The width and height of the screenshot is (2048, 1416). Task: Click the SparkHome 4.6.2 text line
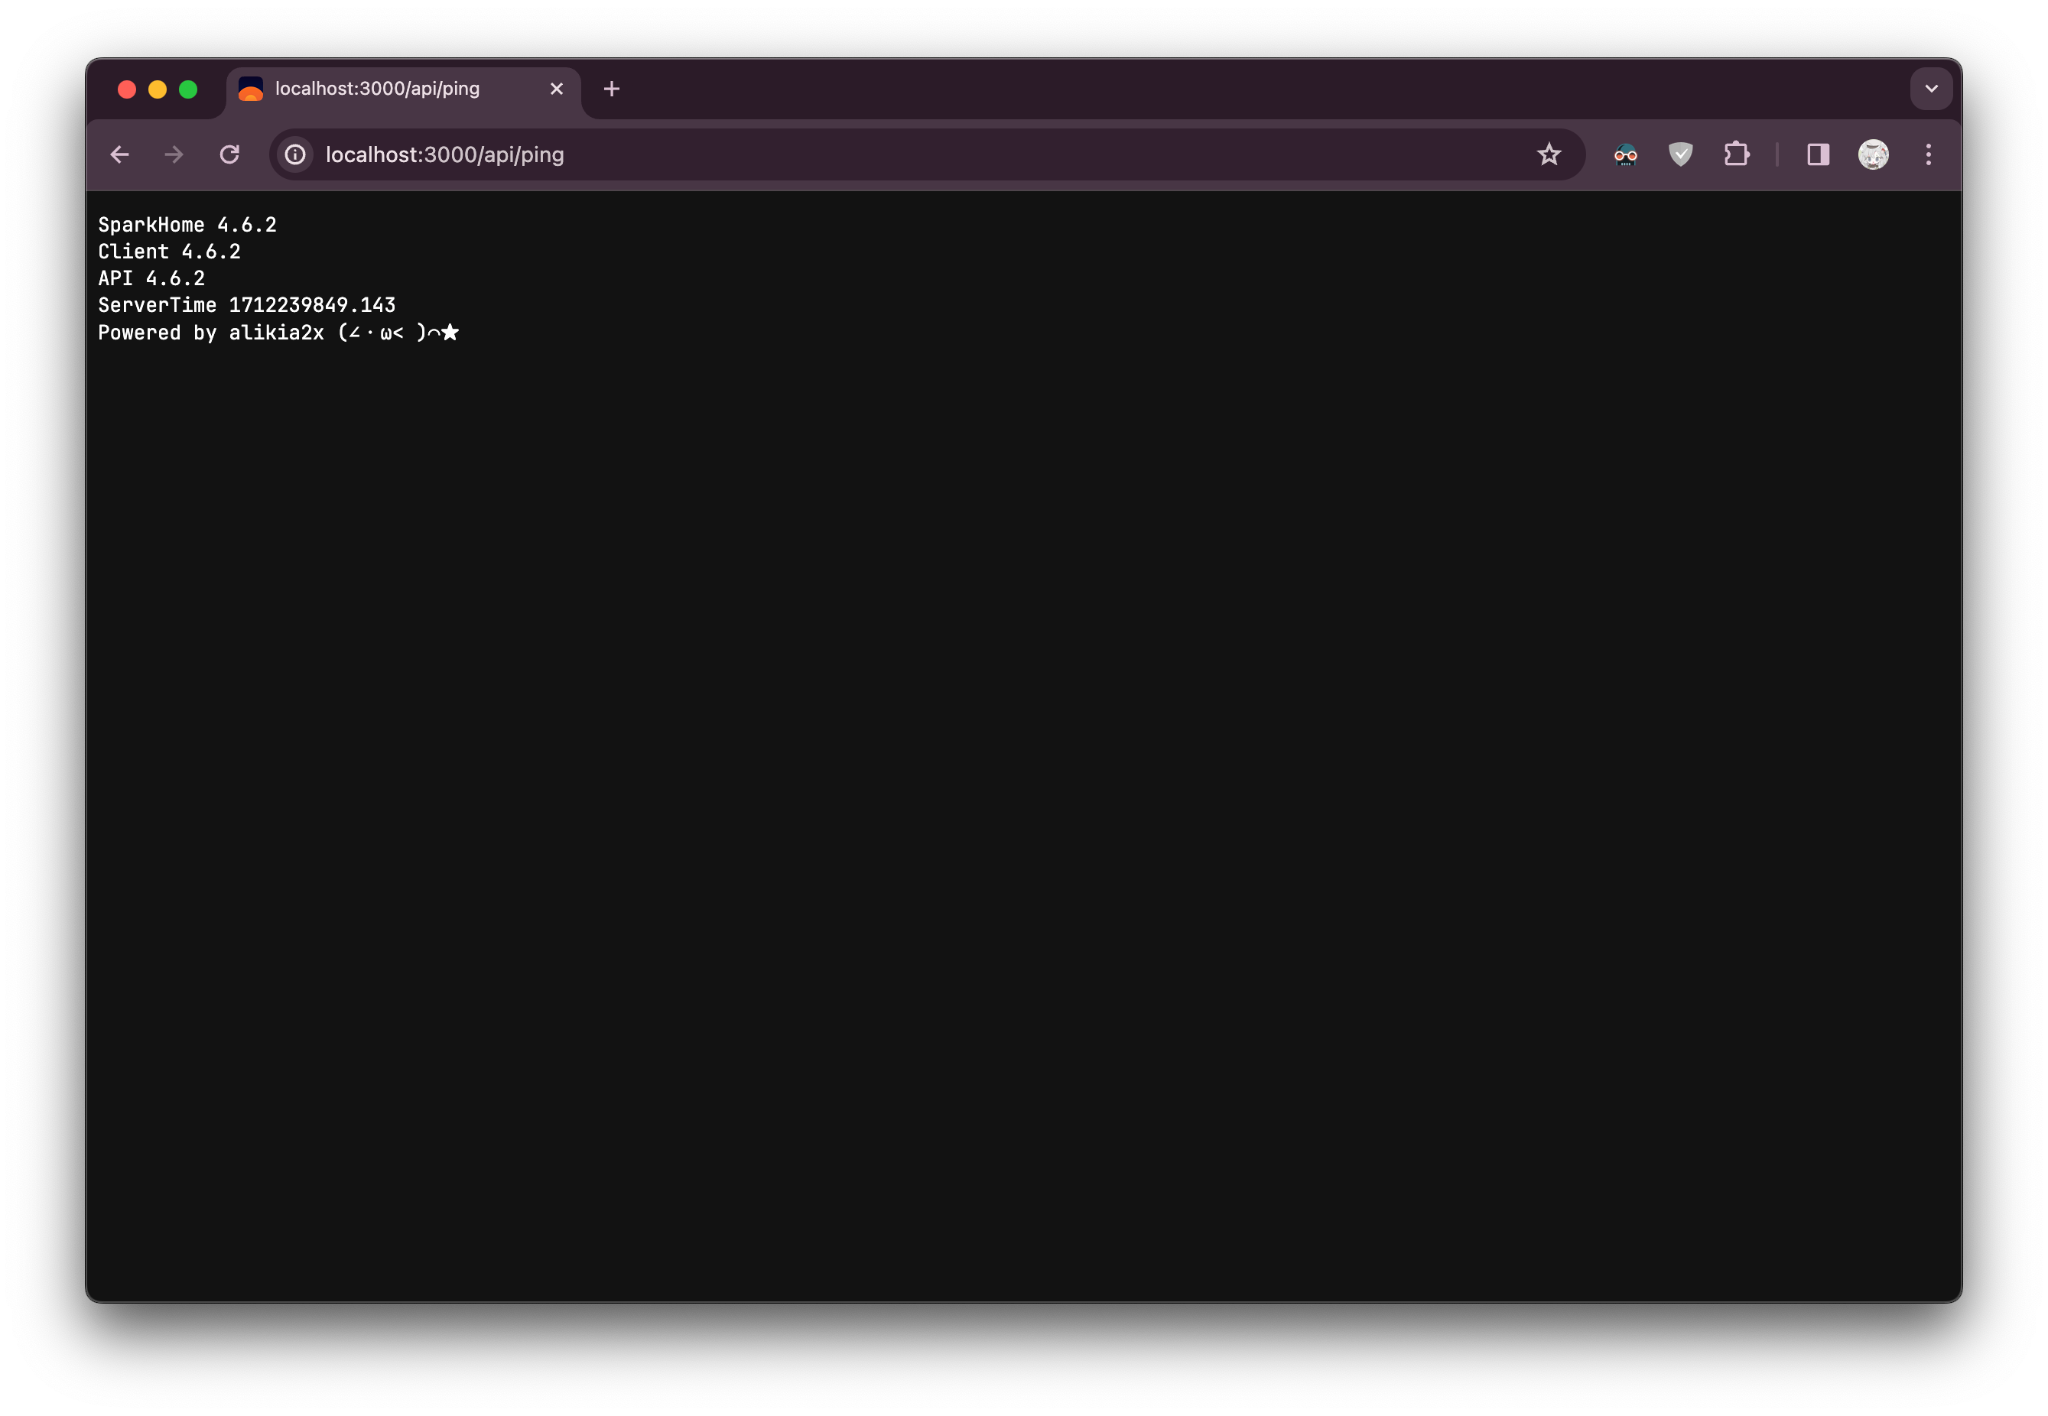click(x=187, y=225)
